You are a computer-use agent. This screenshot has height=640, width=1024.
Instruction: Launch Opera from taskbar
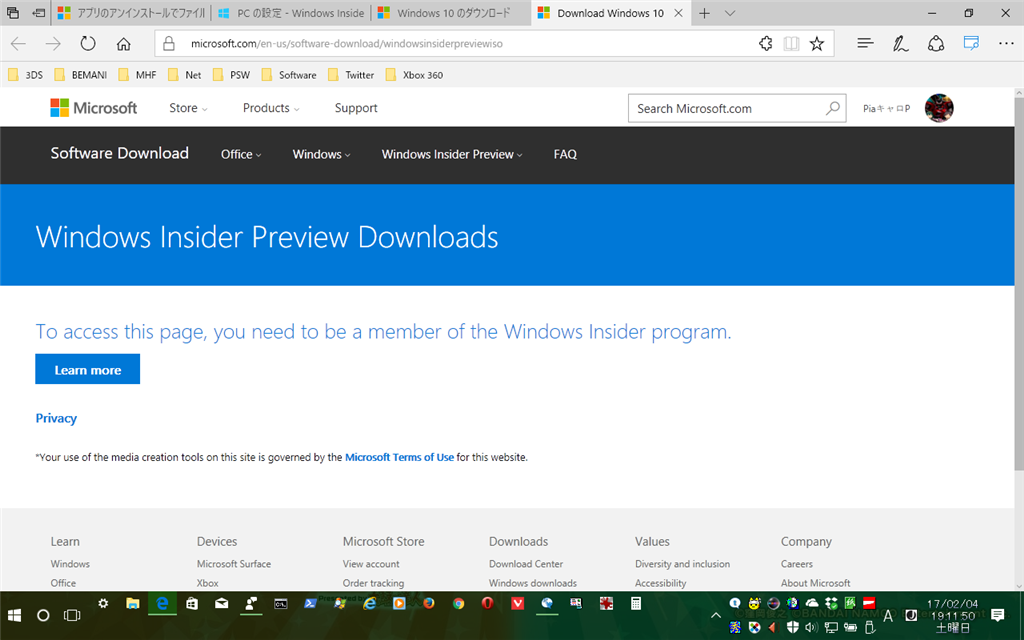pos(487,603)
